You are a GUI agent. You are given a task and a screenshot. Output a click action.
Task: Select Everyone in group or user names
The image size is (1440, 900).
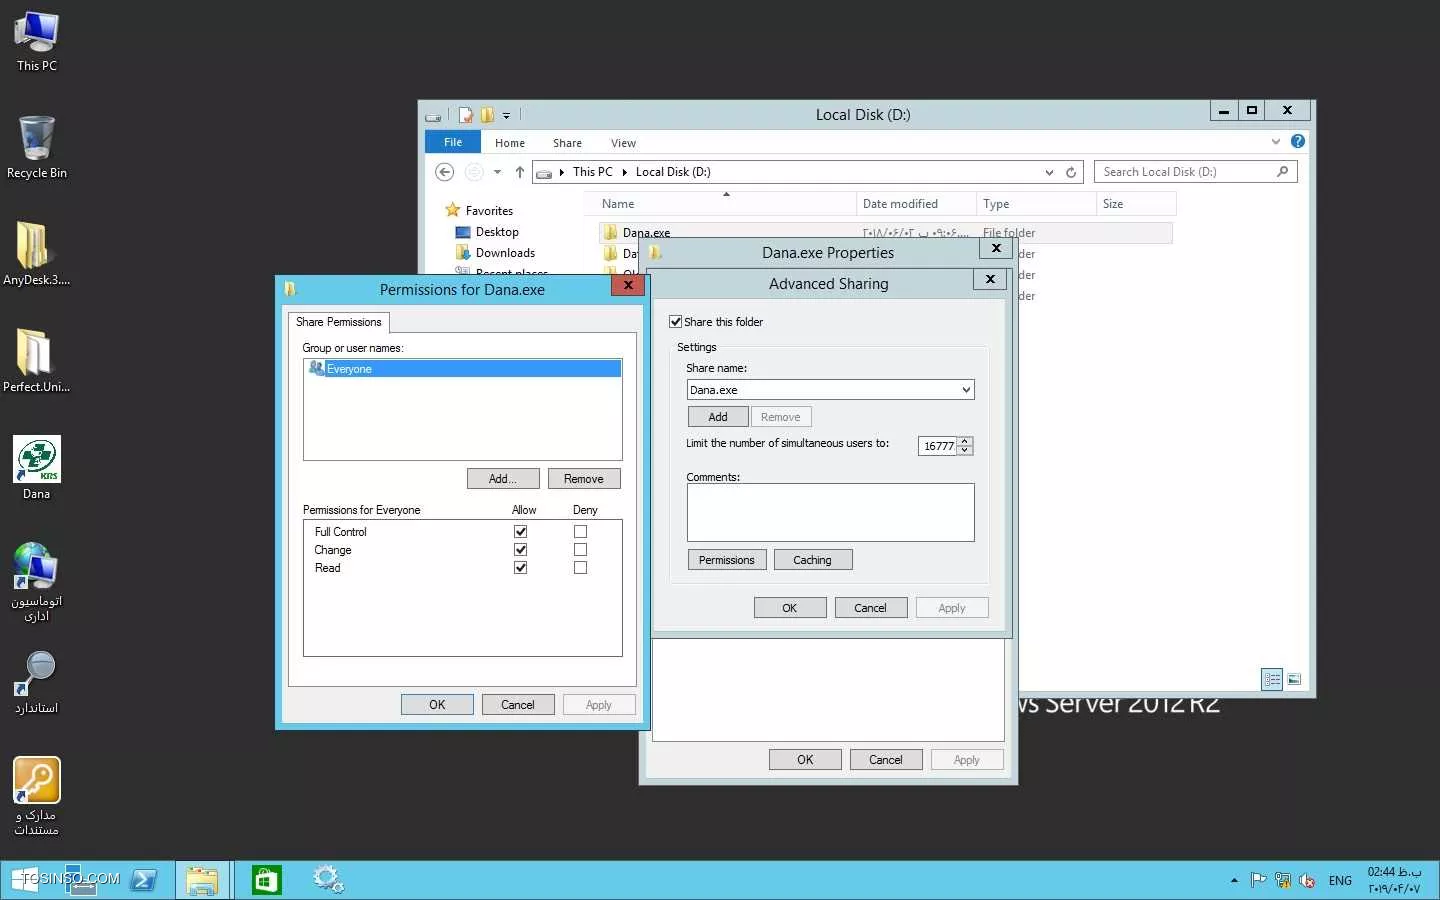[x=463, y=369]
